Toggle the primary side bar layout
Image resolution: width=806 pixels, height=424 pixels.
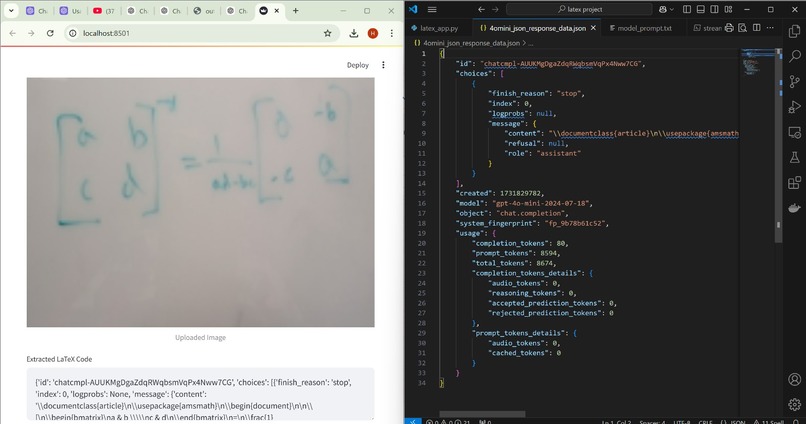tap(687, 9)
